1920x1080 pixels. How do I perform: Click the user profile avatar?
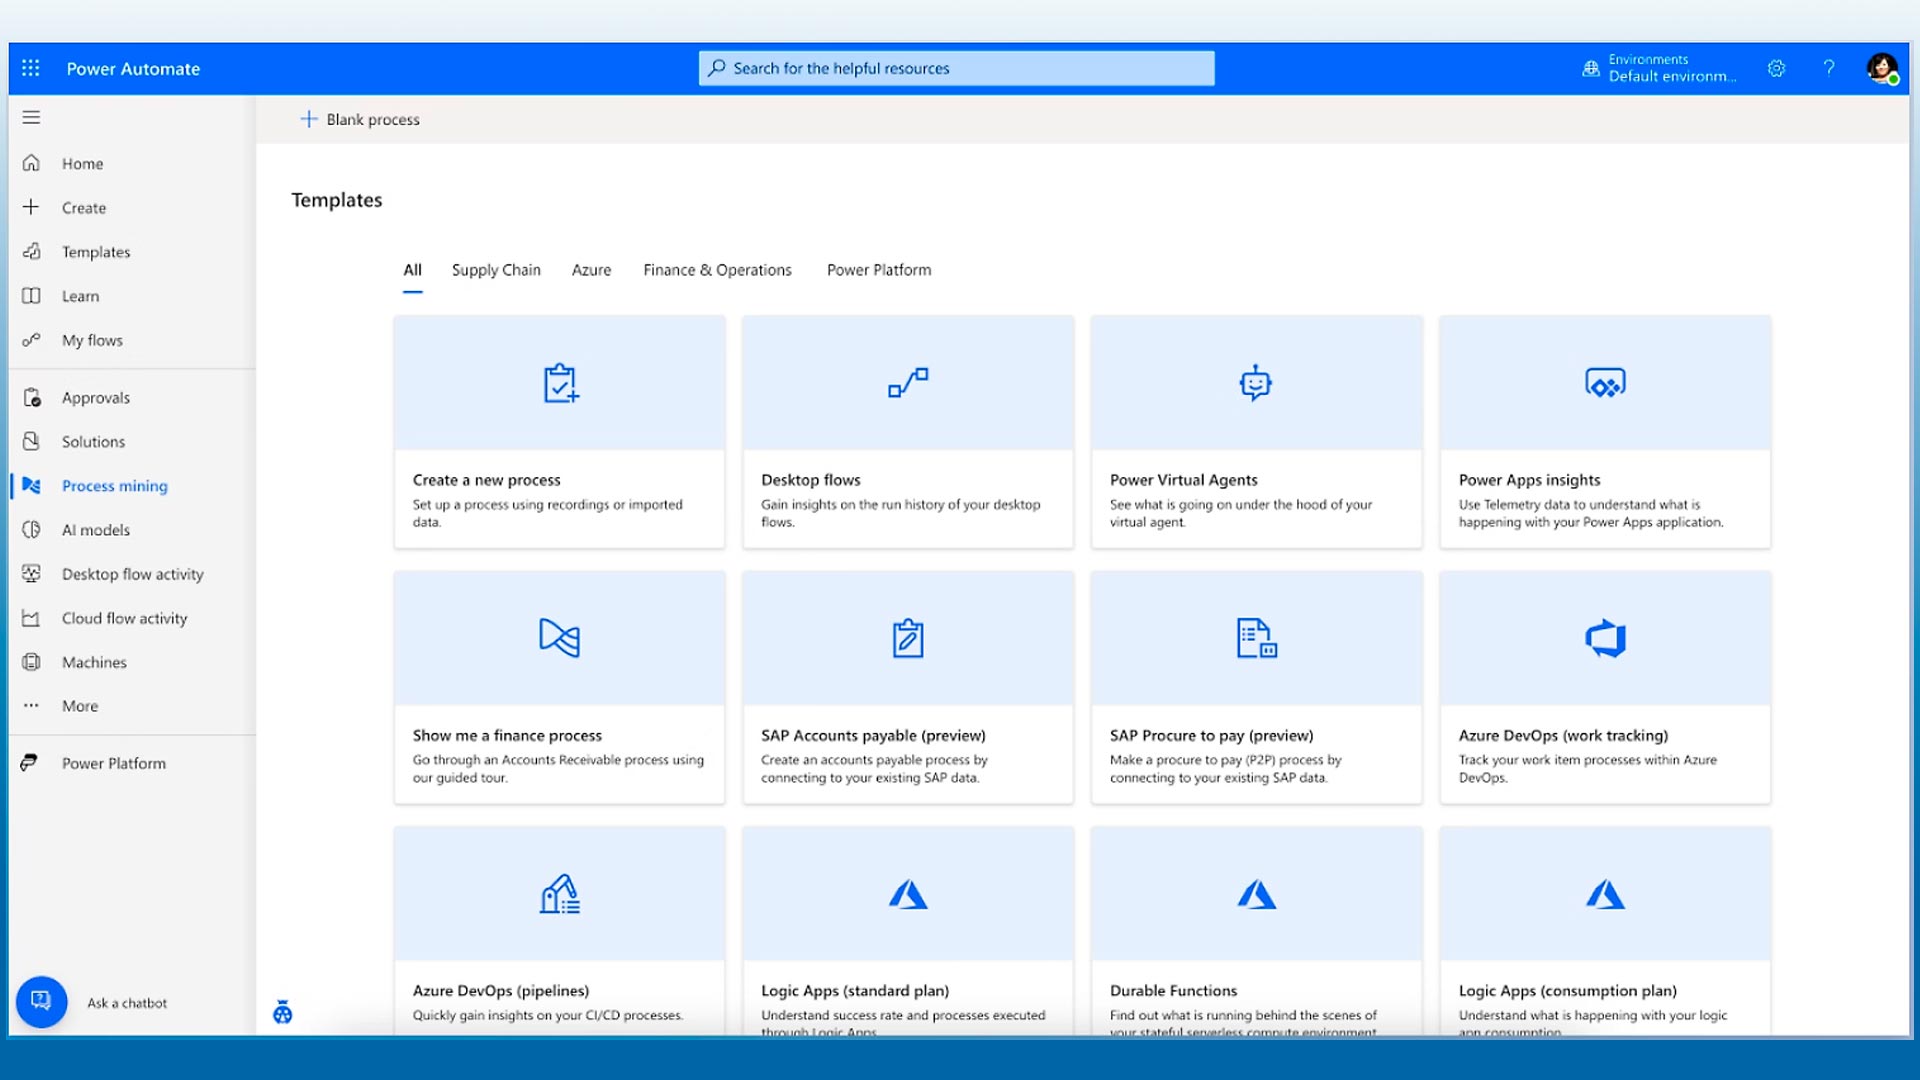click(x=1881, y=68)
